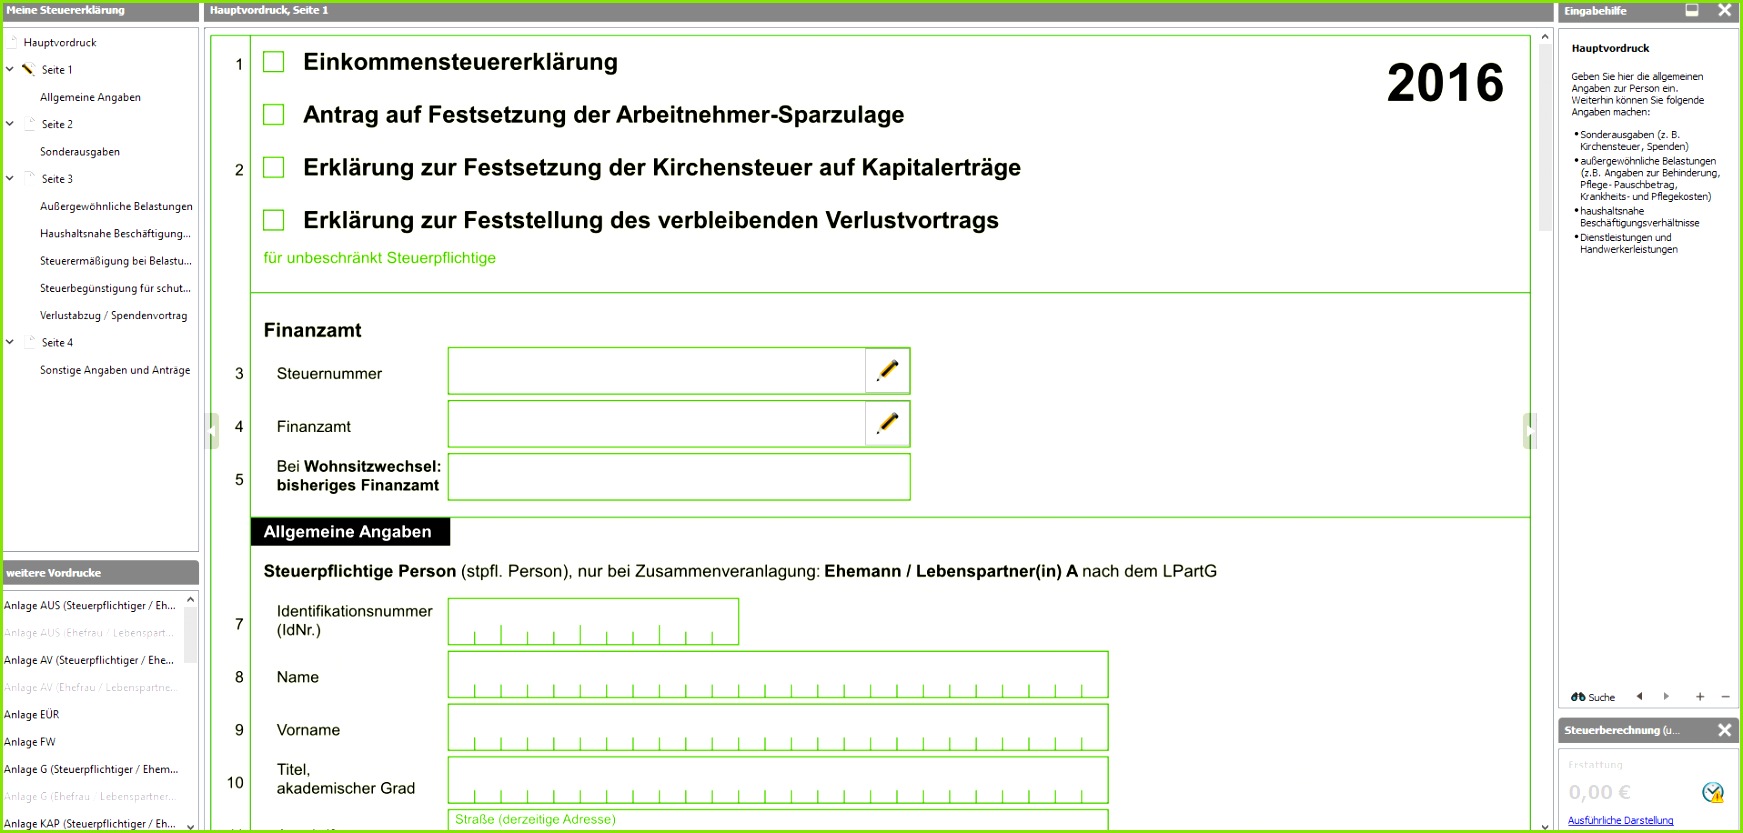Click the clock warning icon in Steuerberechnung

pyautogui.click(x=1713, y=793)
